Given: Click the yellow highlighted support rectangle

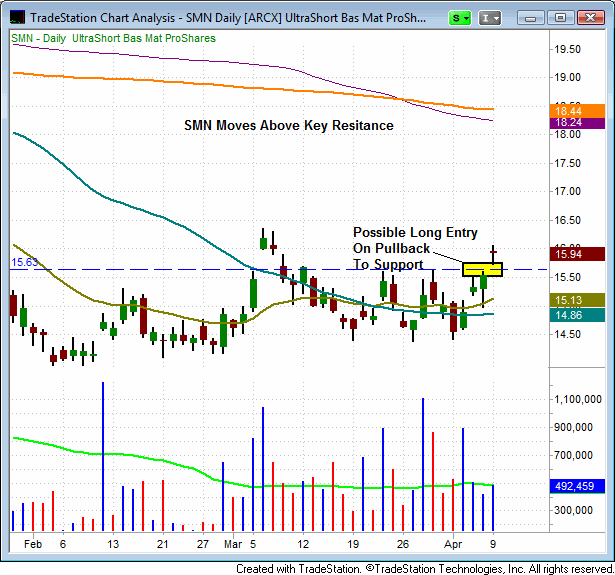Looking at the screenshot, I should coord(482,269).
